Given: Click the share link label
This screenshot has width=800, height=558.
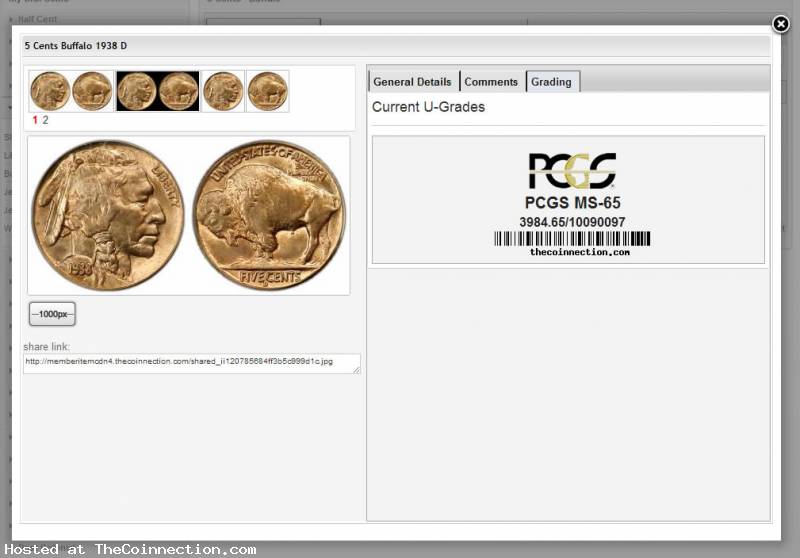Looking at the screenshot, I should pos(46,346).
